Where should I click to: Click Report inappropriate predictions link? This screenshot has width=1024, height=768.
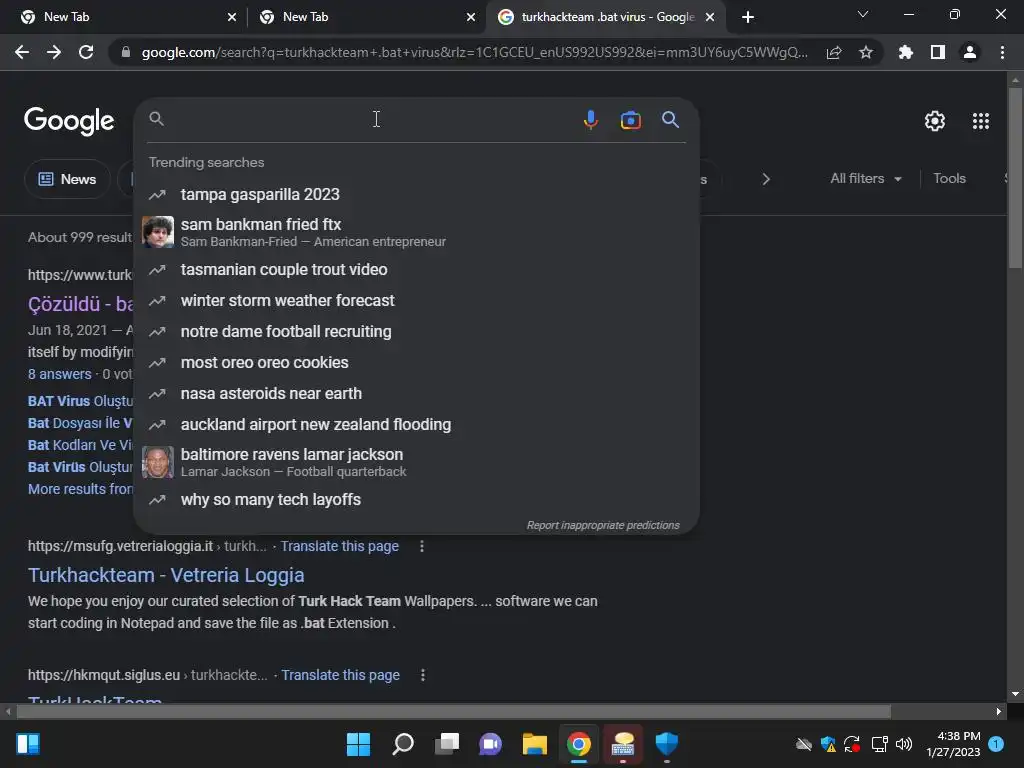click(603, 525)
